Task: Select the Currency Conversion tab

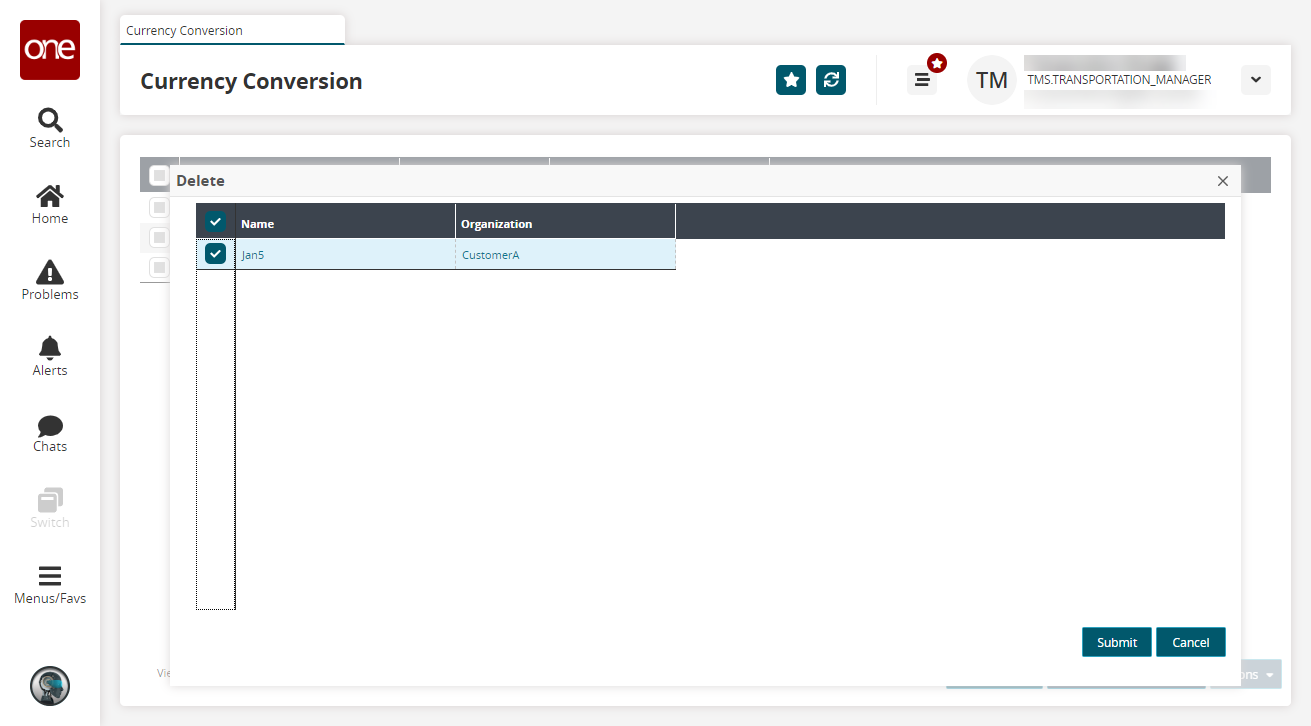Action: point(232,30)
